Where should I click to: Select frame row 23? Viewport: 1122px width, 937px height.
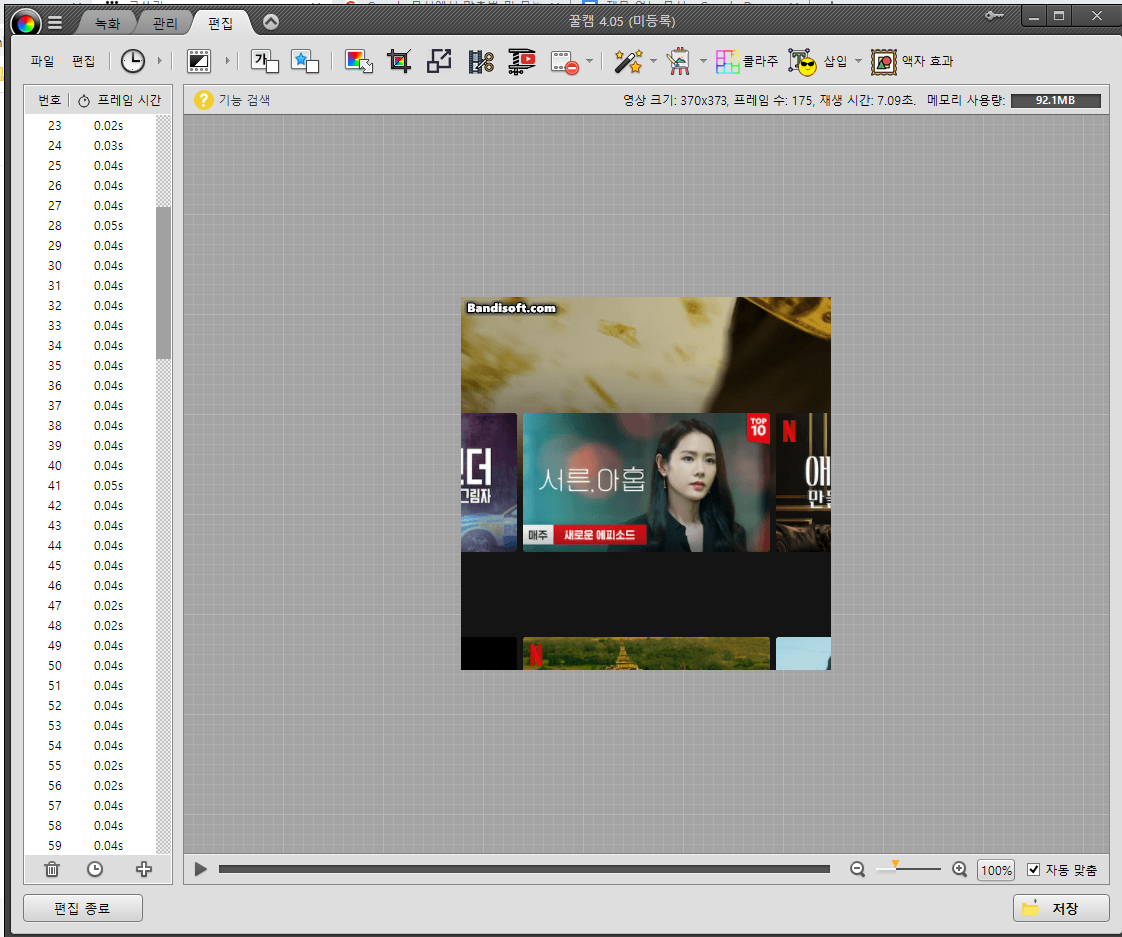90,125
